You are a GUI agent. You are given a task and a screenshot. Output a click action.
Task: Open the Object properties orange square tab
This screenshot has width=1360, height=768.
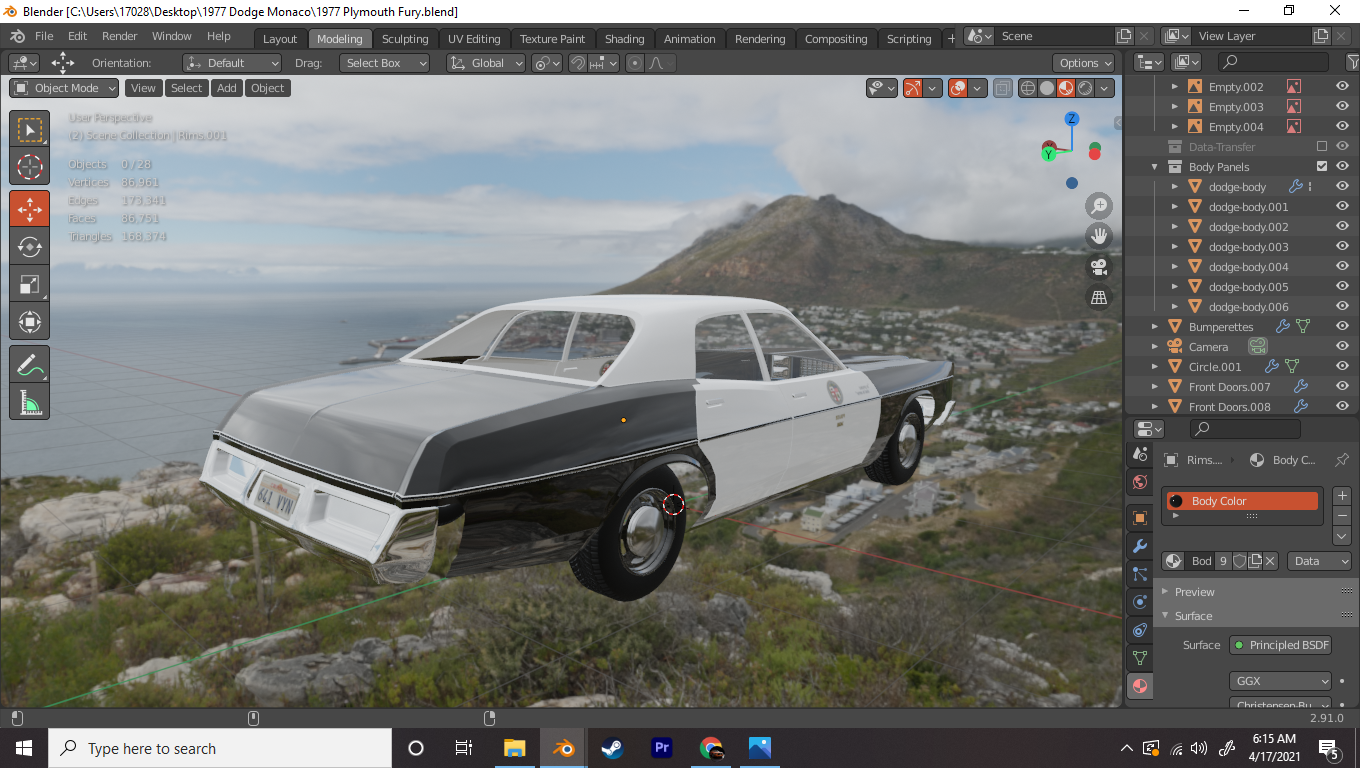pyautogui.click(x=1139, y=518)
